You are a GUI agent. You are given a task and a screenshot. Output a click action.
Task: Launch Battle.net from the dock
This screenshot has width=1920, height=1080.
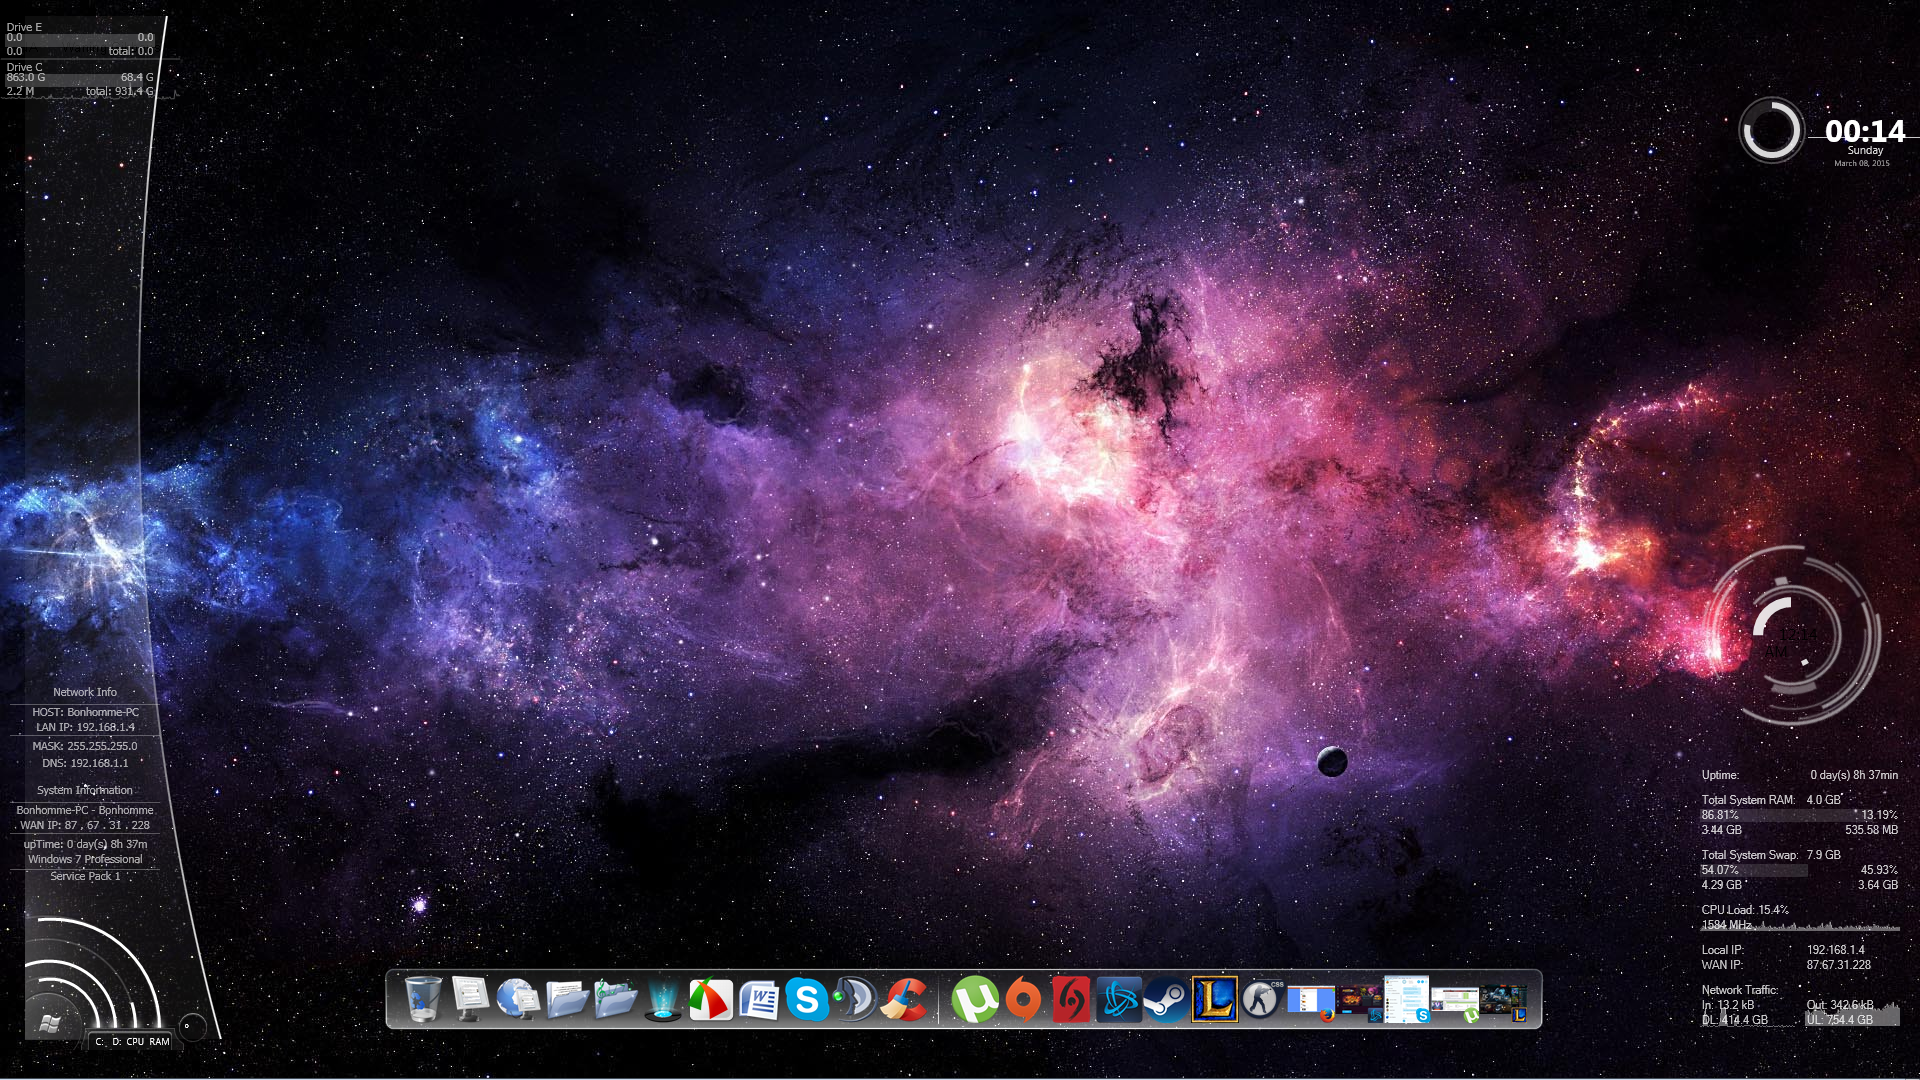tap(1118, 999)
